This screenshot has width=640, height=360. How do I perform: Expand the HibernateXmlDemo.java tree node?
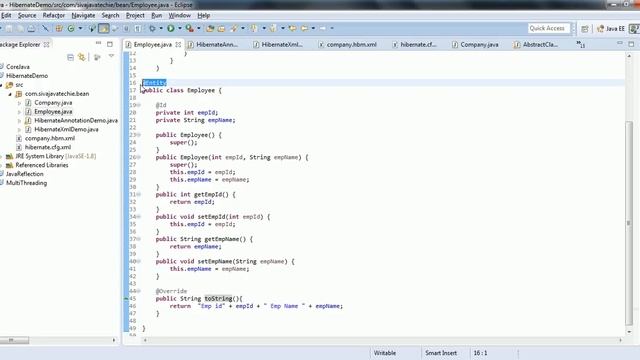tap(19, 129)
